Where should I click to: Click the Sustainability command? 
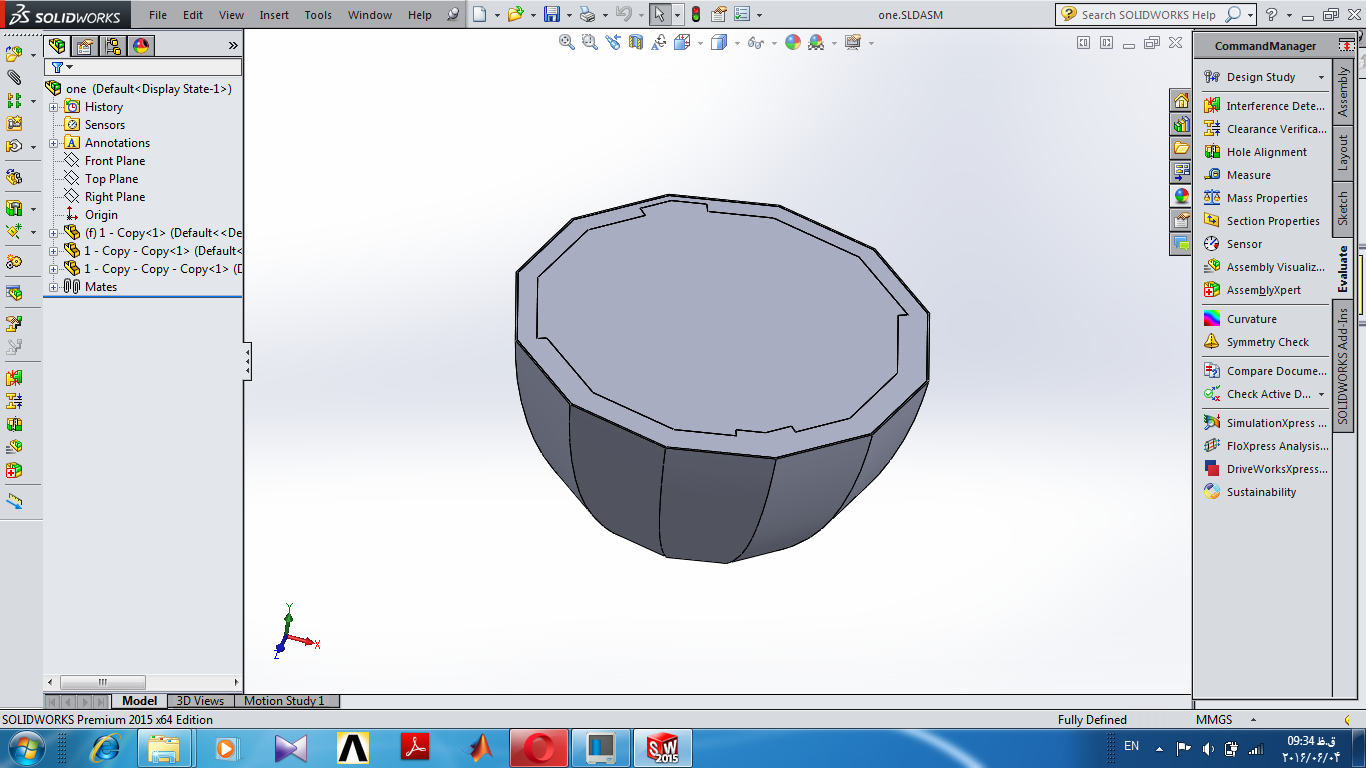click(1261, 492)
